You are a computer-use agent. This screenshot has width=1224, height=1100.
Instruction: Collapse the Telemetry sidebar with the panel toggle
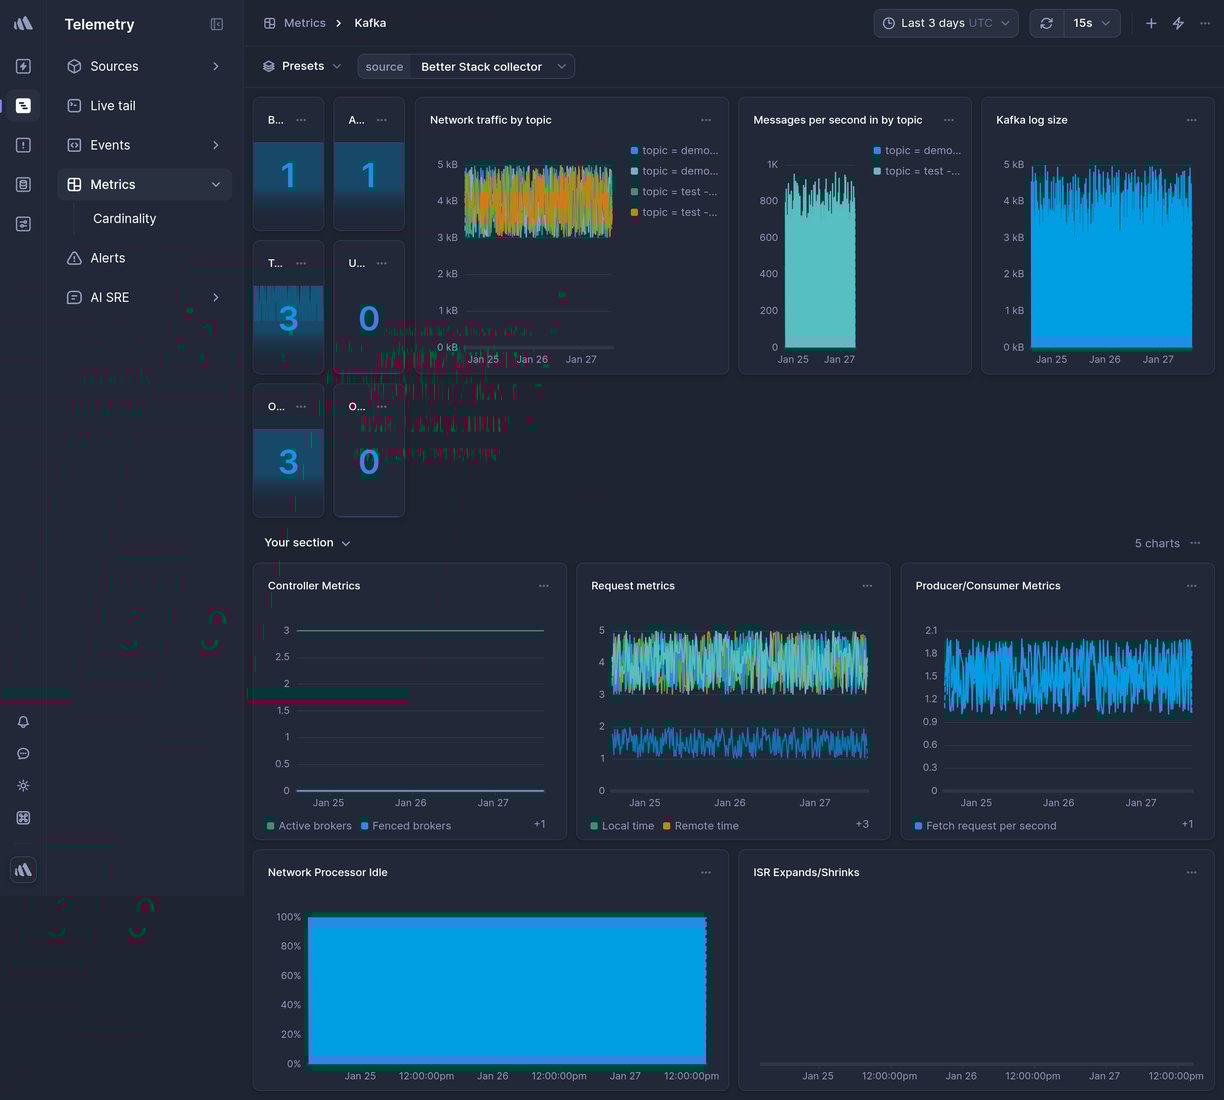(x=216, y=24)
